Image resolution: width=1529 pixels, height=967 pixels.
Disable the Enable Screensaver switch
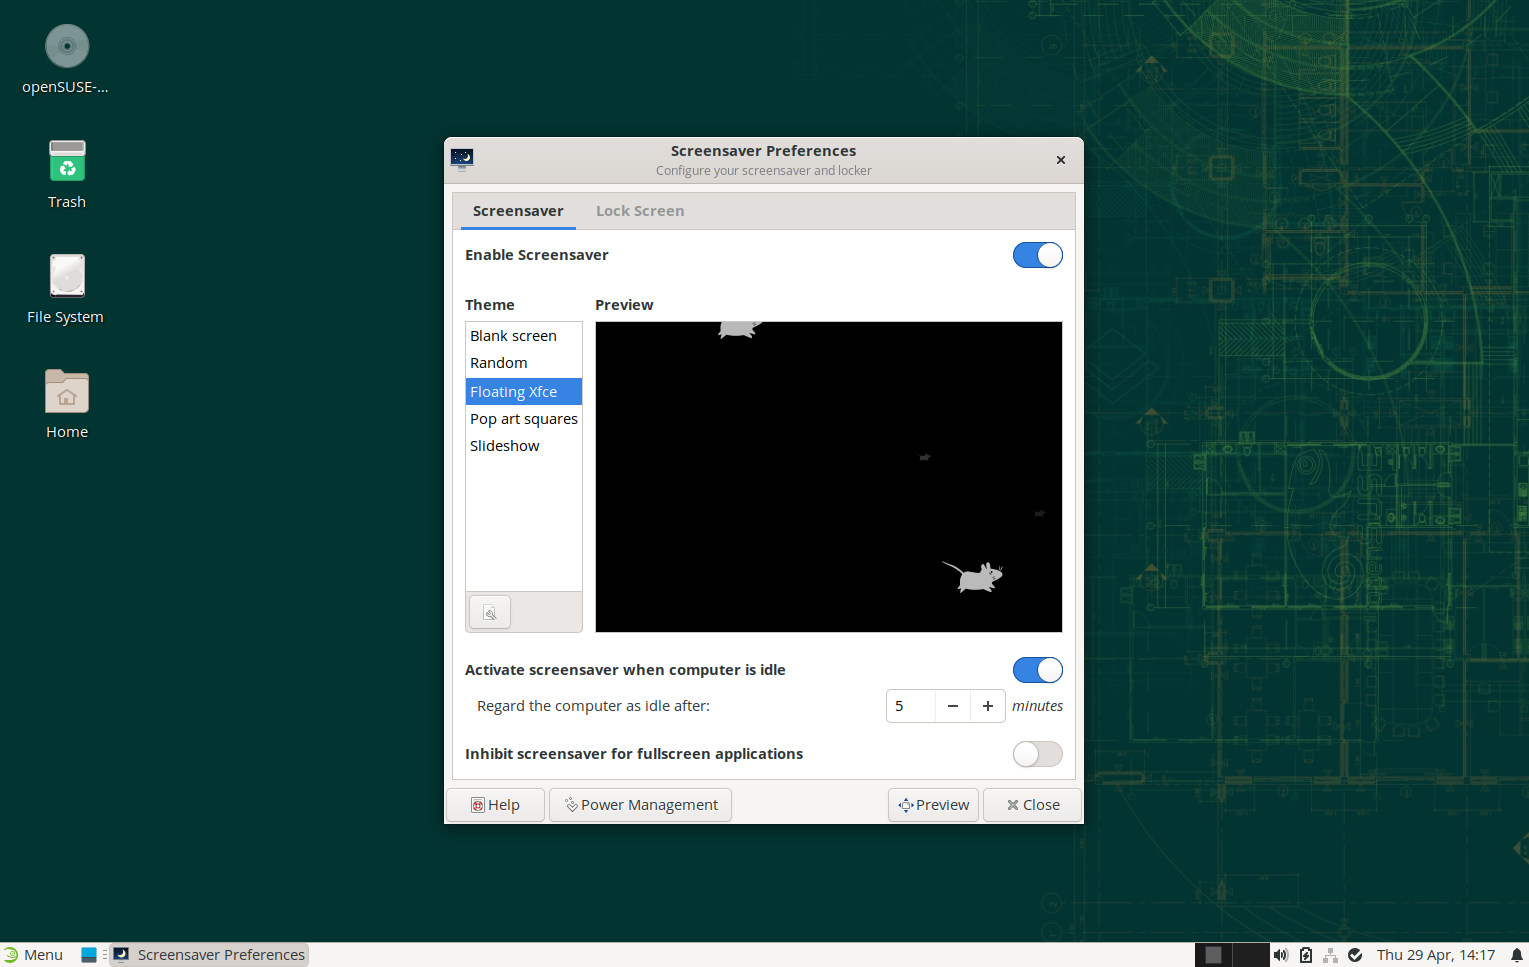tap(1037, 255)
